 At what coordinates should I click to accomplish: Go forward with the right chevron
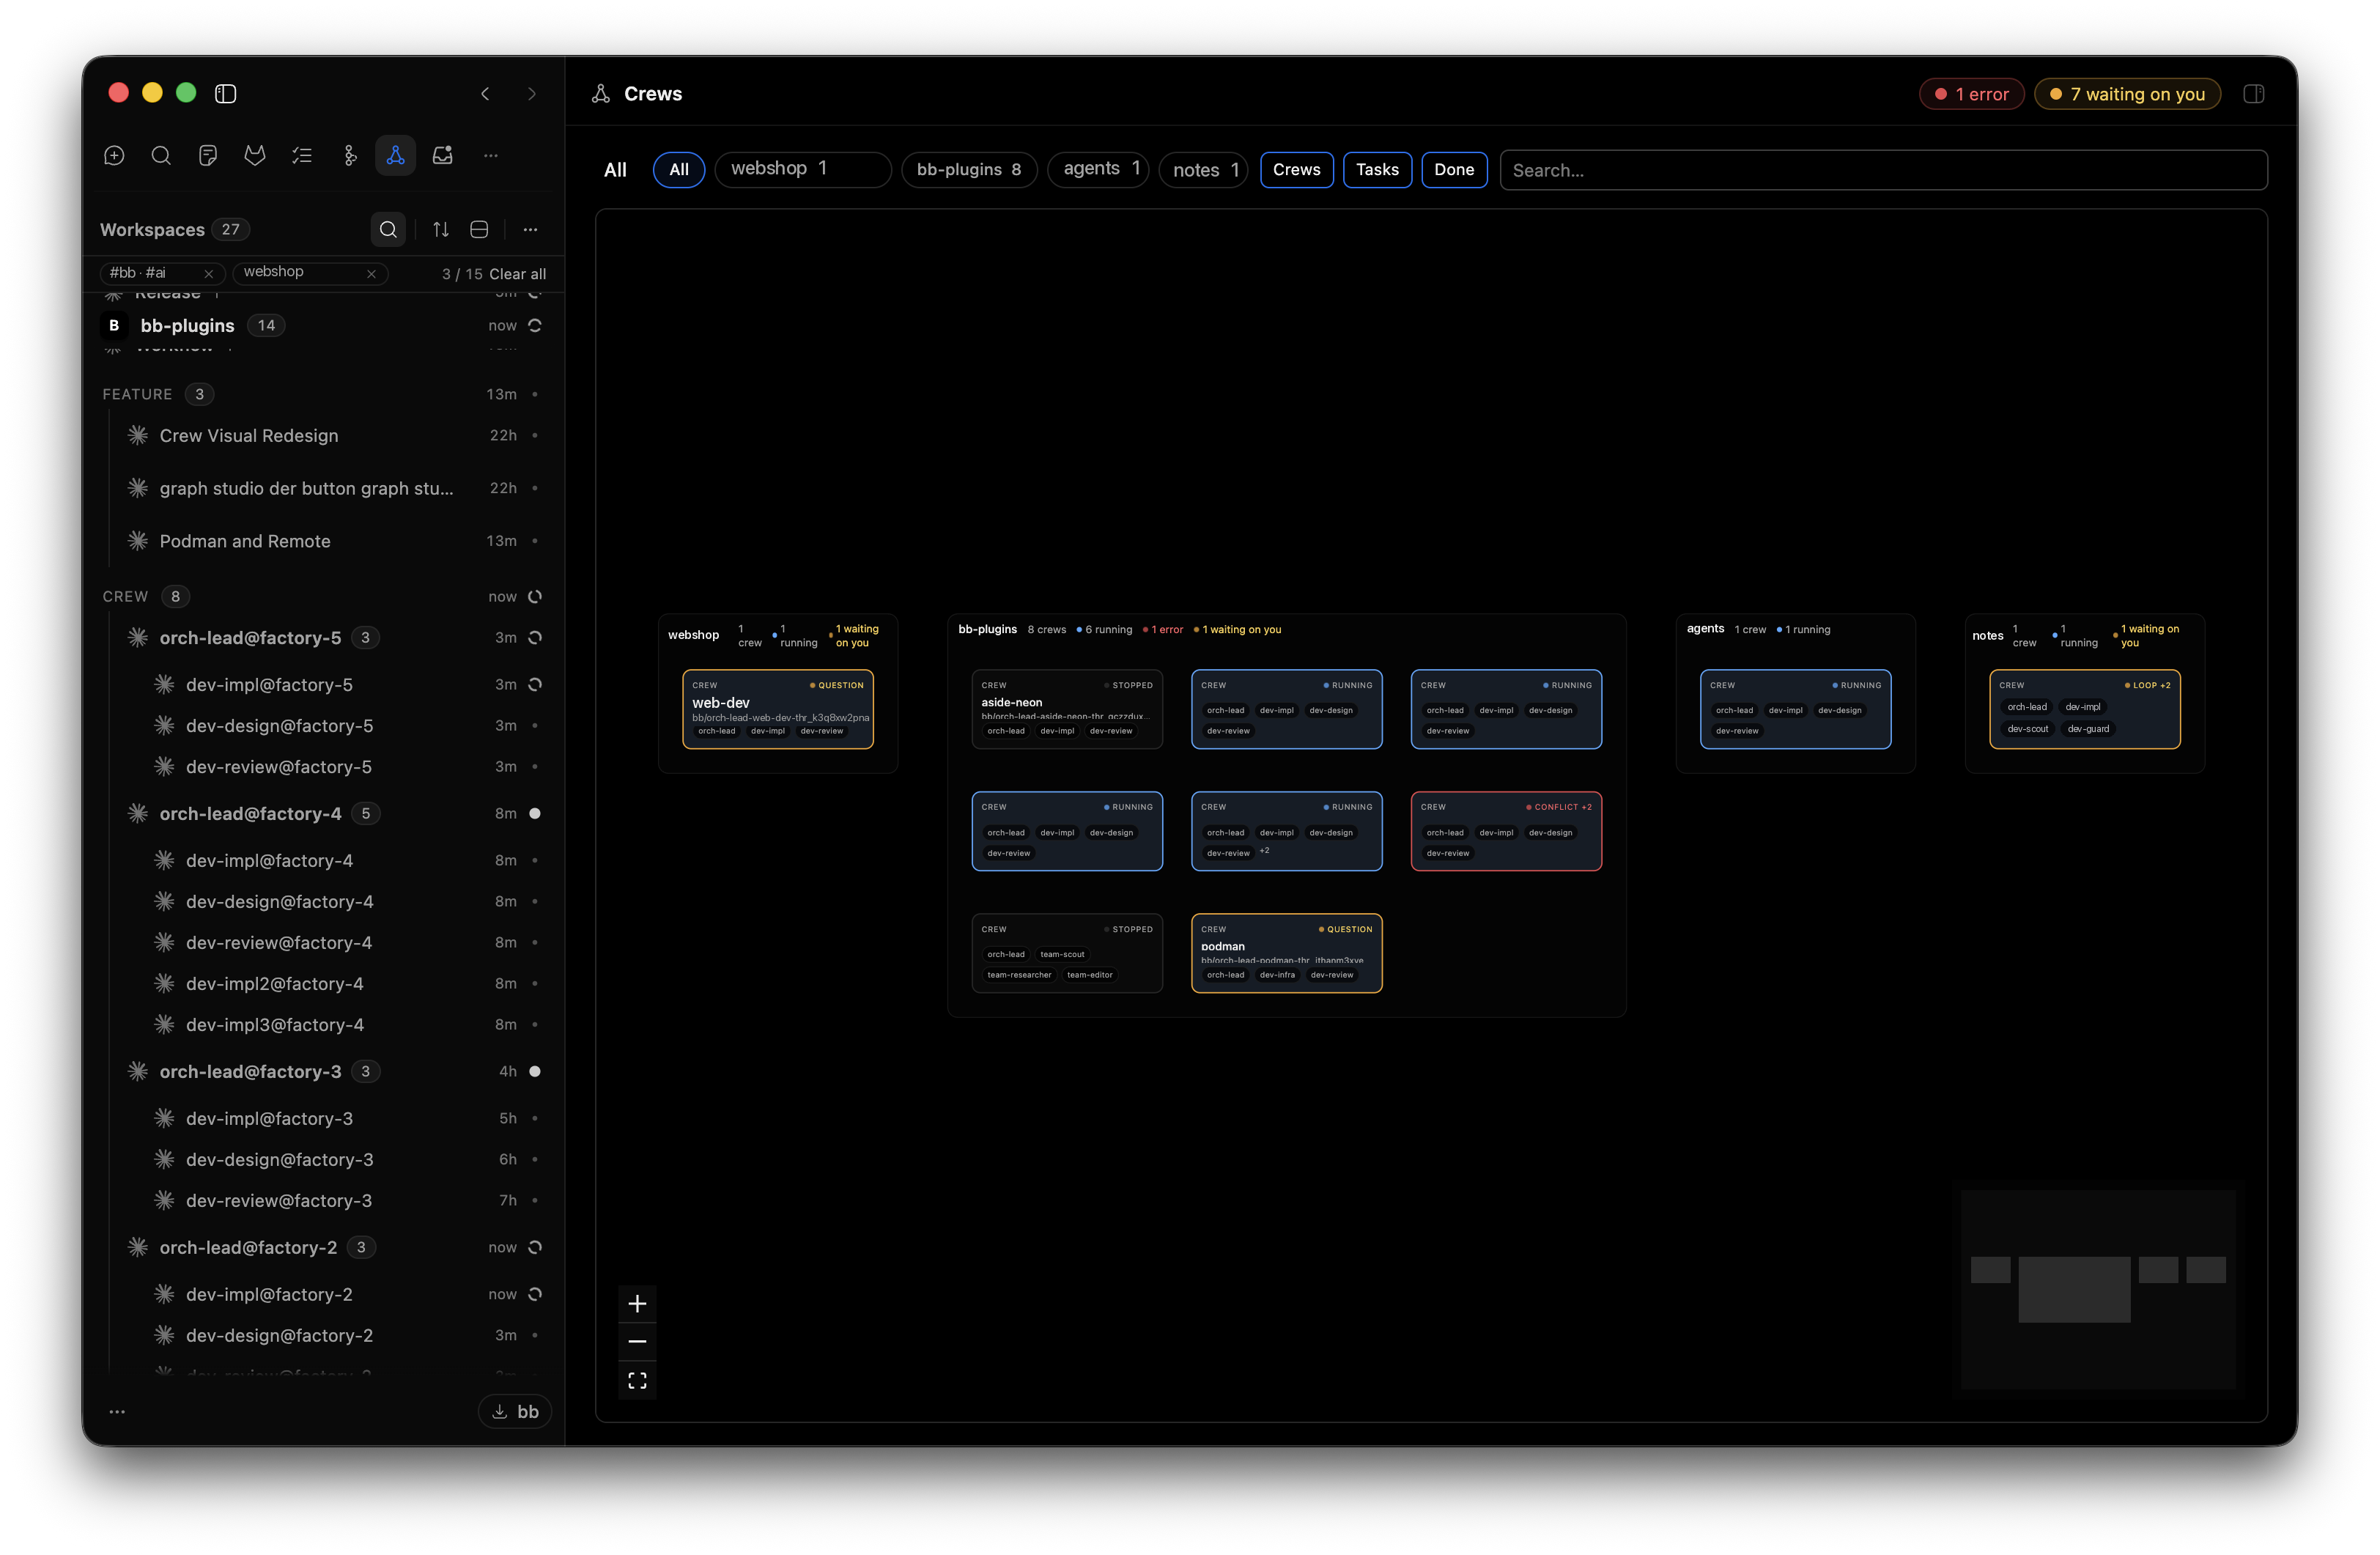[x=532, y=93]
